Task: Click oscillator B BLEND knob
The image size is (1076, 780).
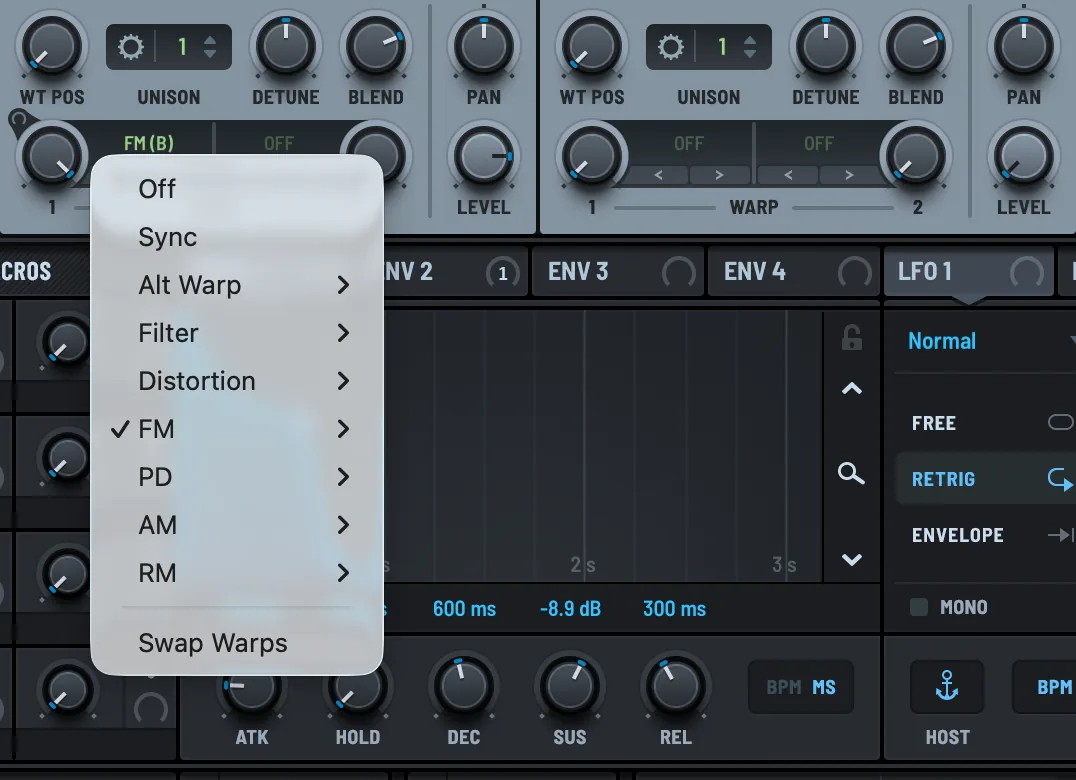Action: 915,47
